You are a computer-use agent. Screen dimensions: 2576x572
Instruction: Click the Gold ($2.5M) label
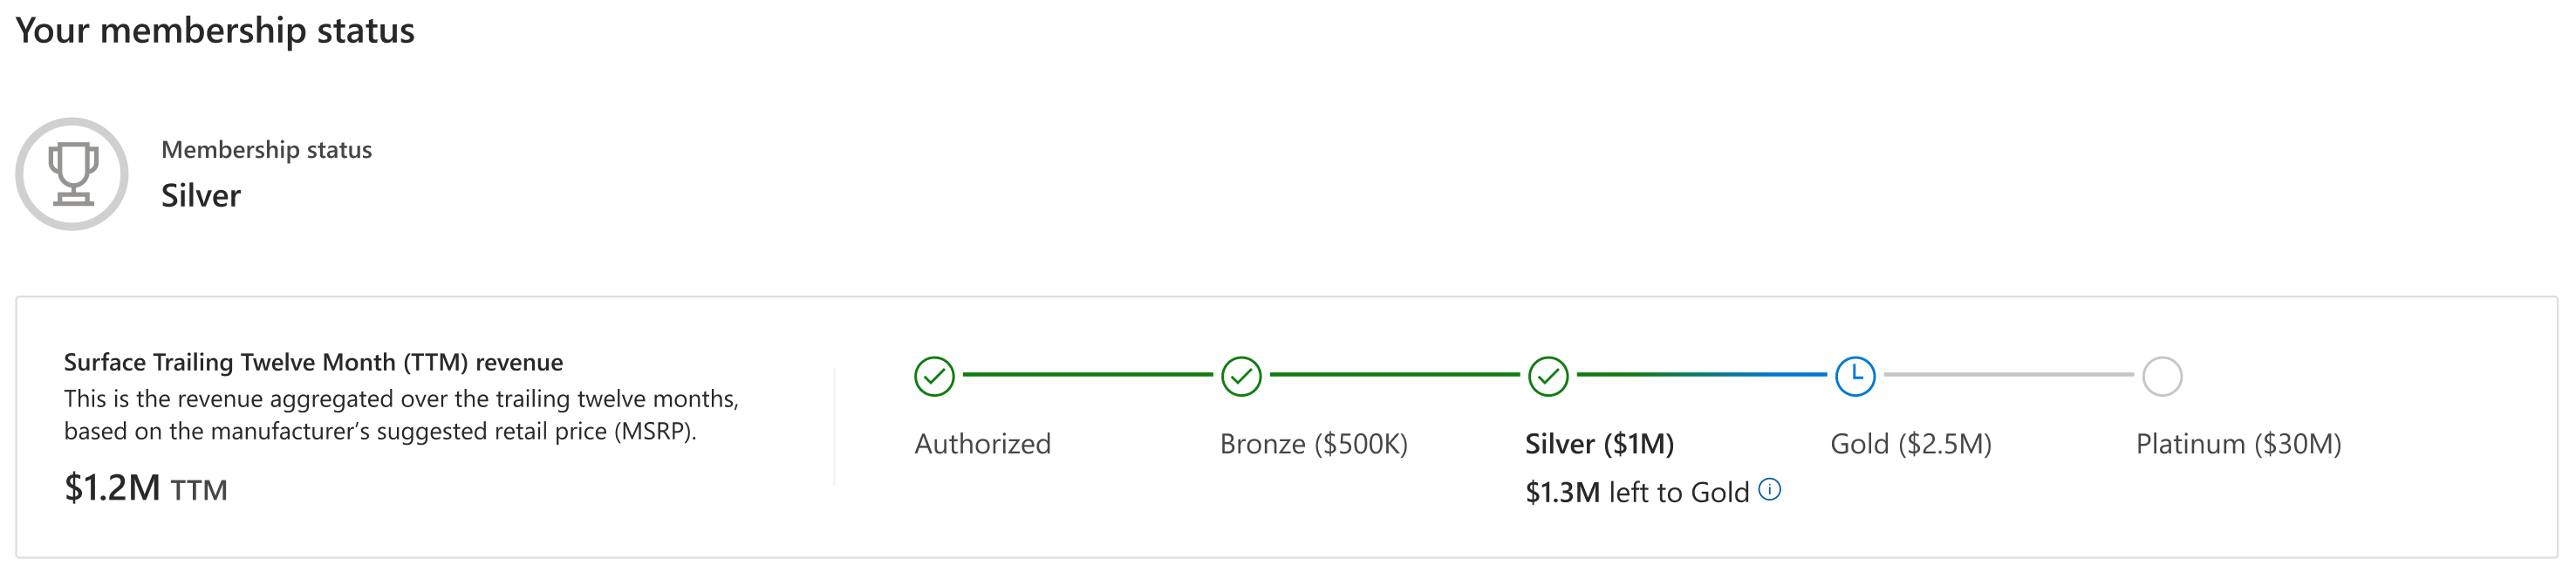1910,444
